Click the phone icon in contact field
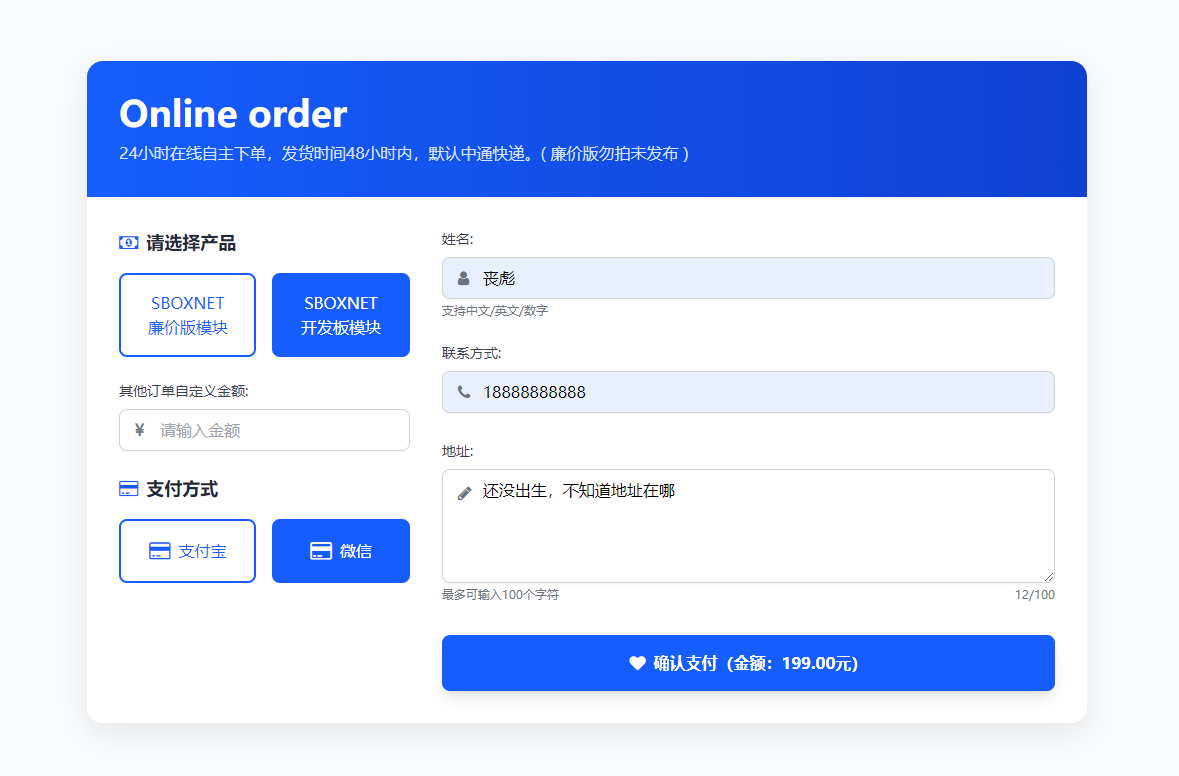Viewport: 1179px width, 776px height. 464,392
